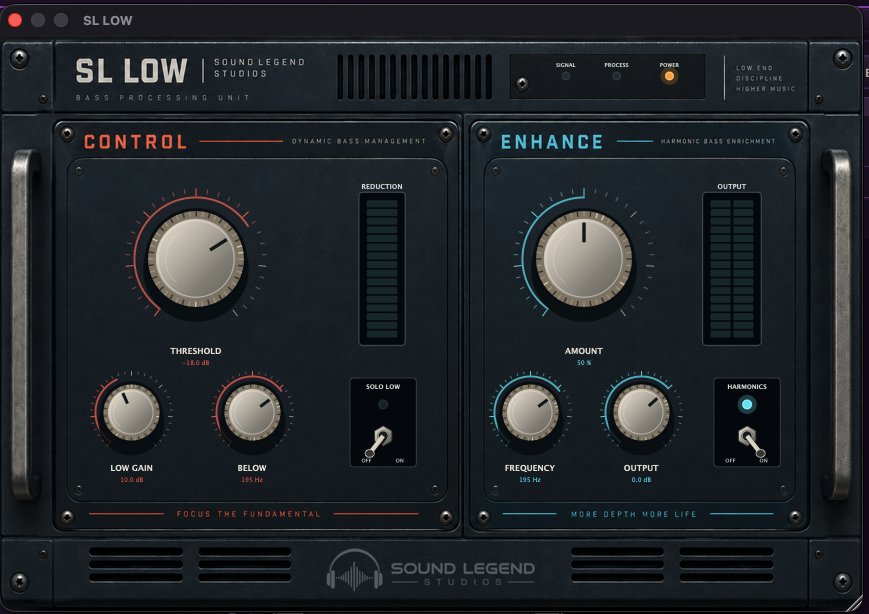Image resolution: width=869 pixels, height=614 pixels.
Task: Click the 195 Hz value under Frequency
Action: pyautogui.click(x=530, y=480)
